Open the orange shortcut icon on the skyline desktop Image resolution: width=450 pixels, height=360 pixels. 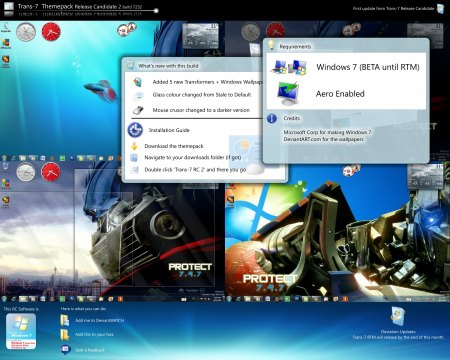6,202
